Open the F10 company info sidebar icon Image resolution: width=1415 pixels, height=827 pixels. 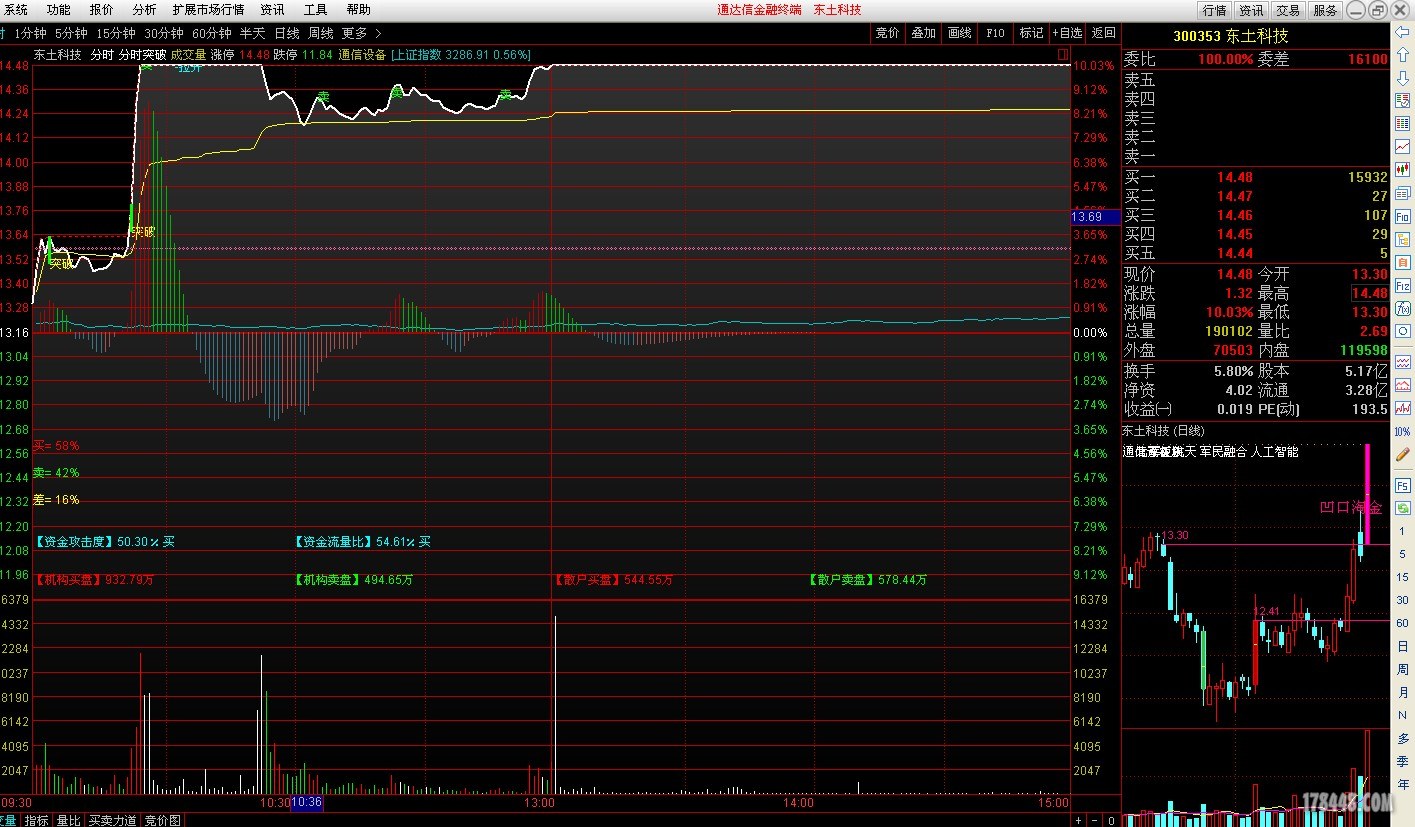1403,214
